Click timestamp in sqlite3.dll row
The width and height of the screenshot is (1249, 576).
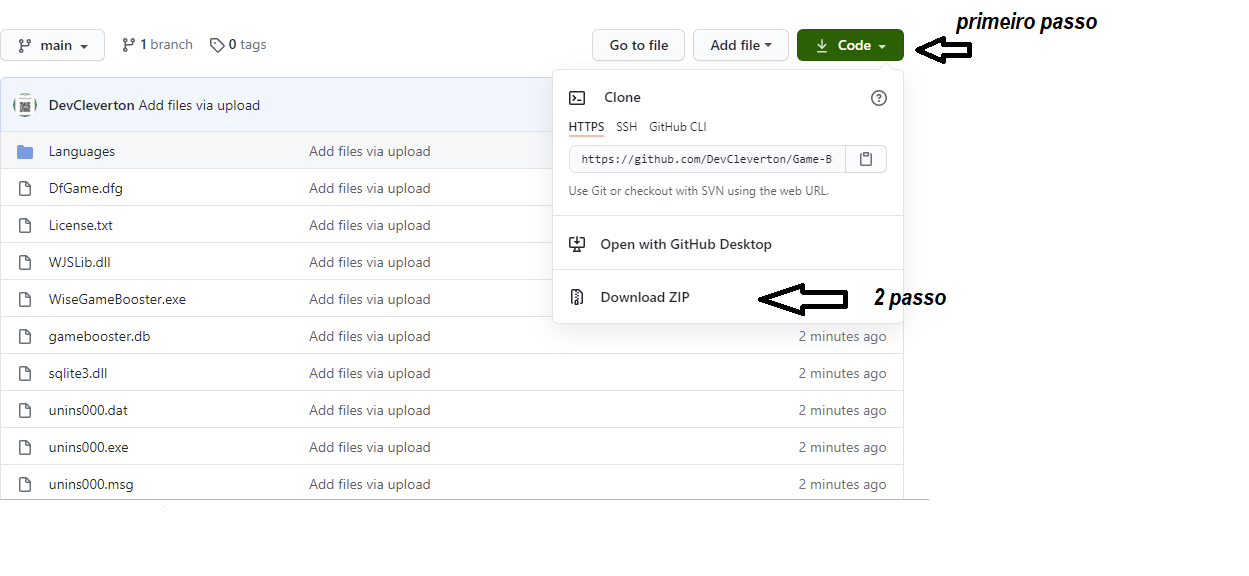coord(842,373)
